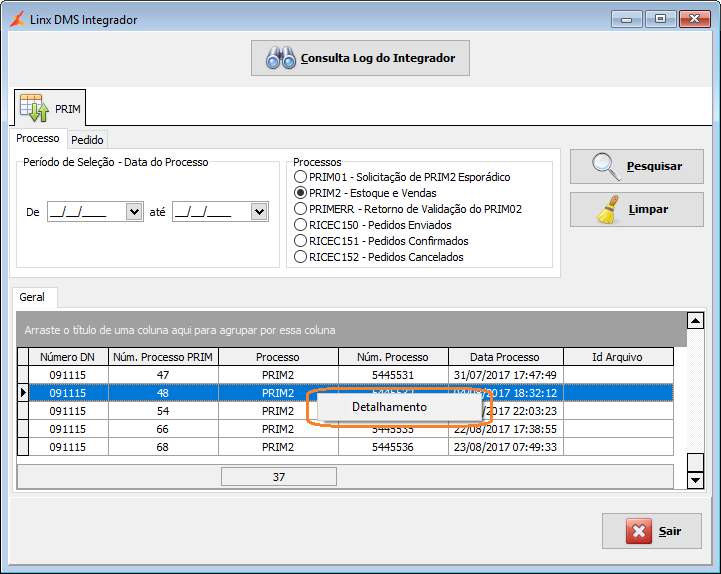The width and height of the screenshot is (721, 574).
Task: Switch to the Pedido tab
Action: click(87, 140)
